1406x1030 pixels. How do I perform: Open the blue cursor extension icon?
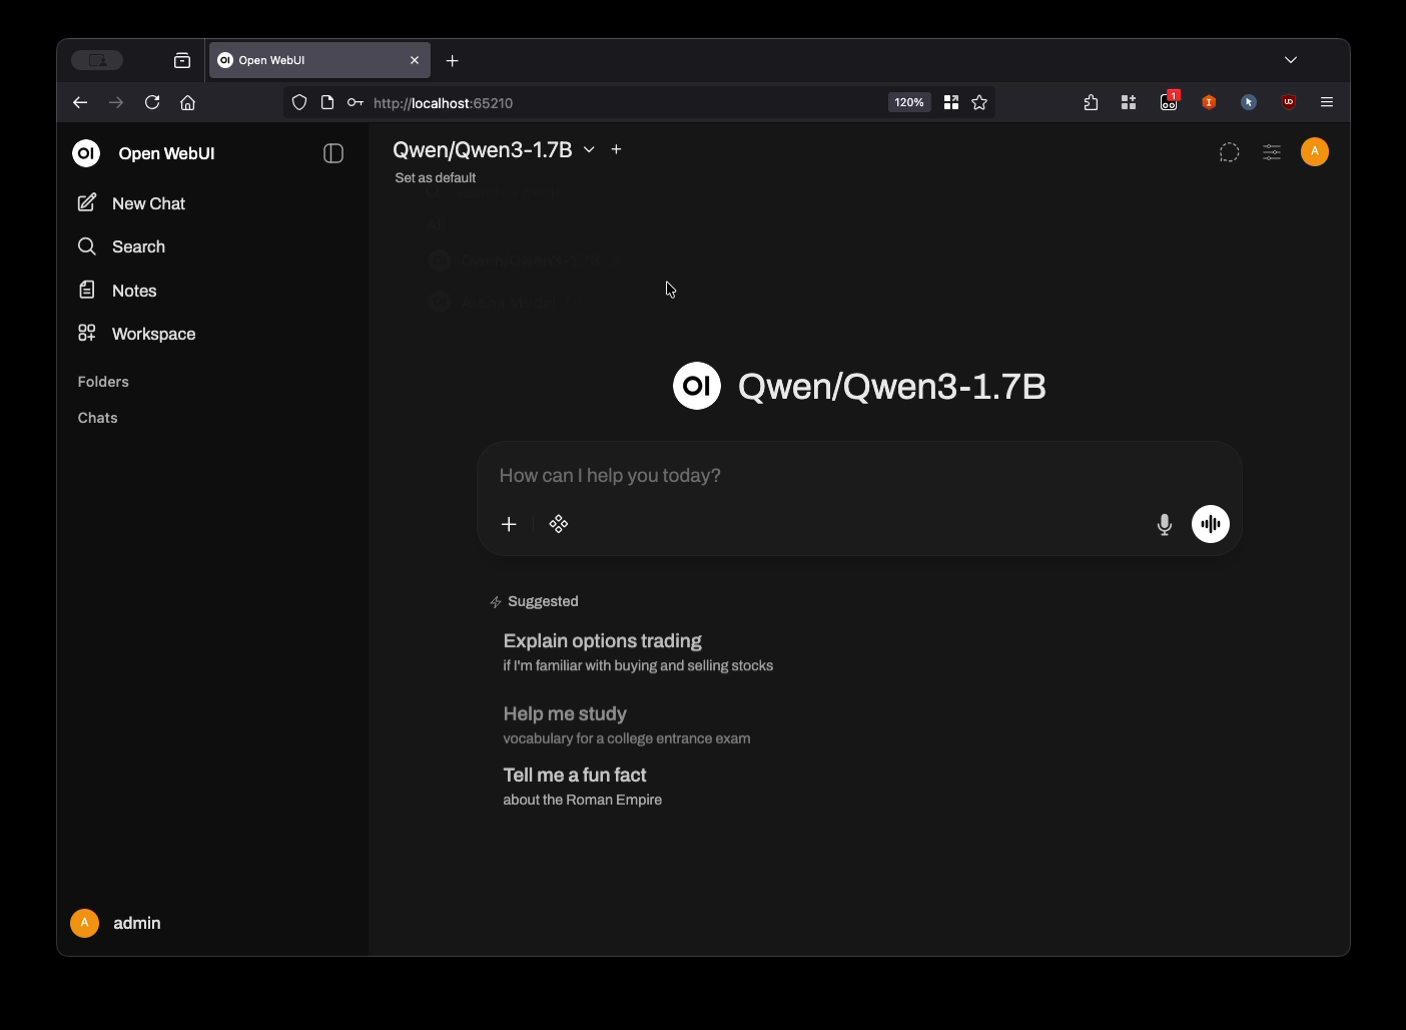1249,102
